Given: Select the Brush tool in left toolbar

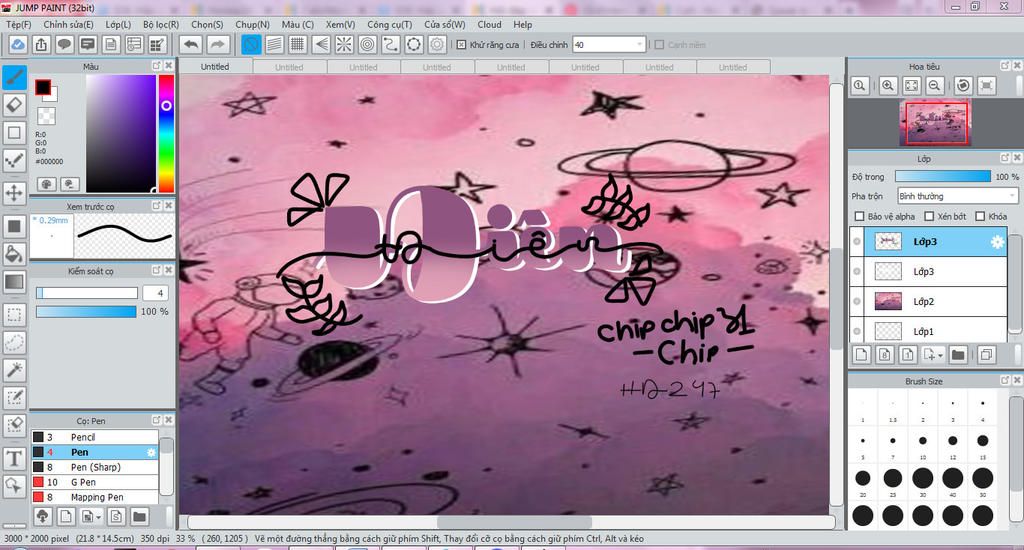Looking at the screenshot, I should [x=14, y=77].
